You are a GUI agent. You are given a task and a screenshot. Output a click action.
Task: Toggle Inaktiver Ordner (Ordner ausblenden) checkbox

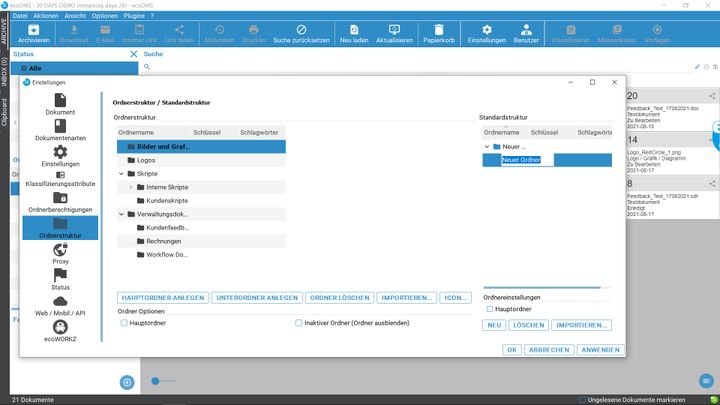point(299,323)
